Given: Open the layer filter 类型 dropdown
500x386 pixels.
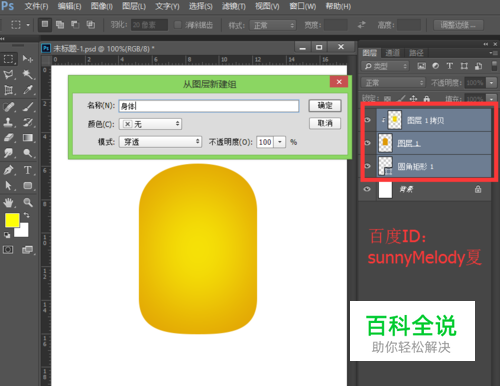Looking at the screenshot, I should [x=385, y=66].
